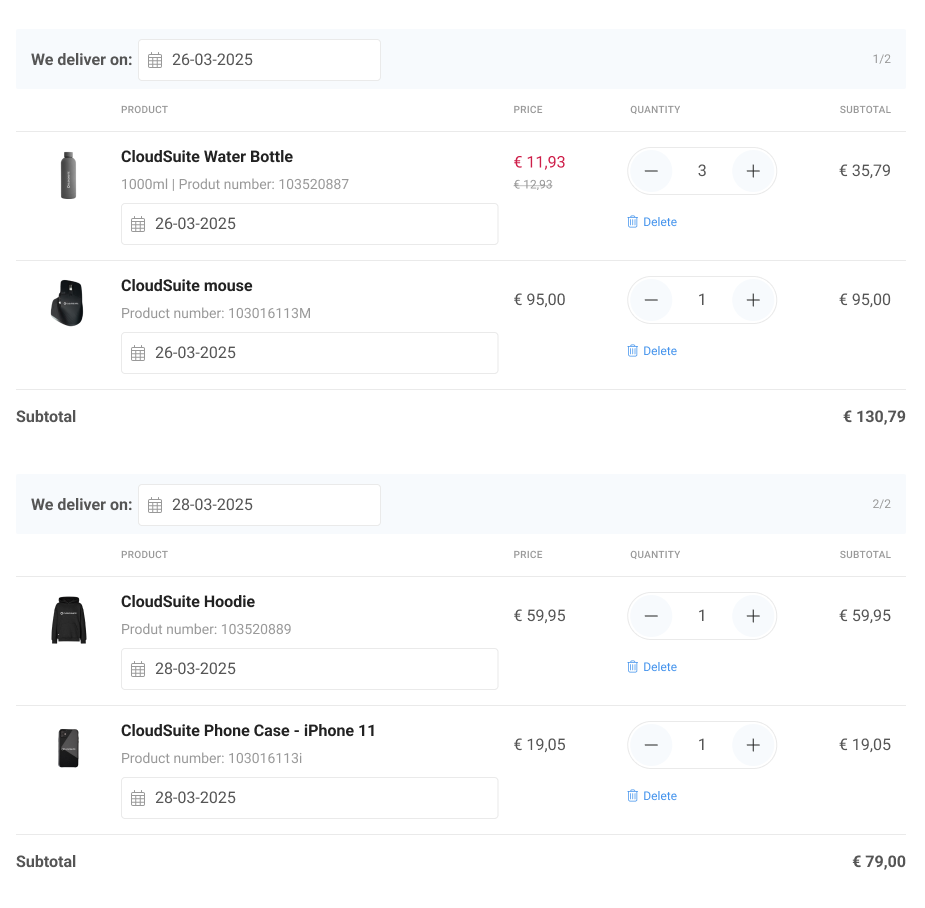The height and width of the screenshot is (908, 925).
Task: Increase CloudSuite Hoodie quantity
Action: click(x=753, y=616)
